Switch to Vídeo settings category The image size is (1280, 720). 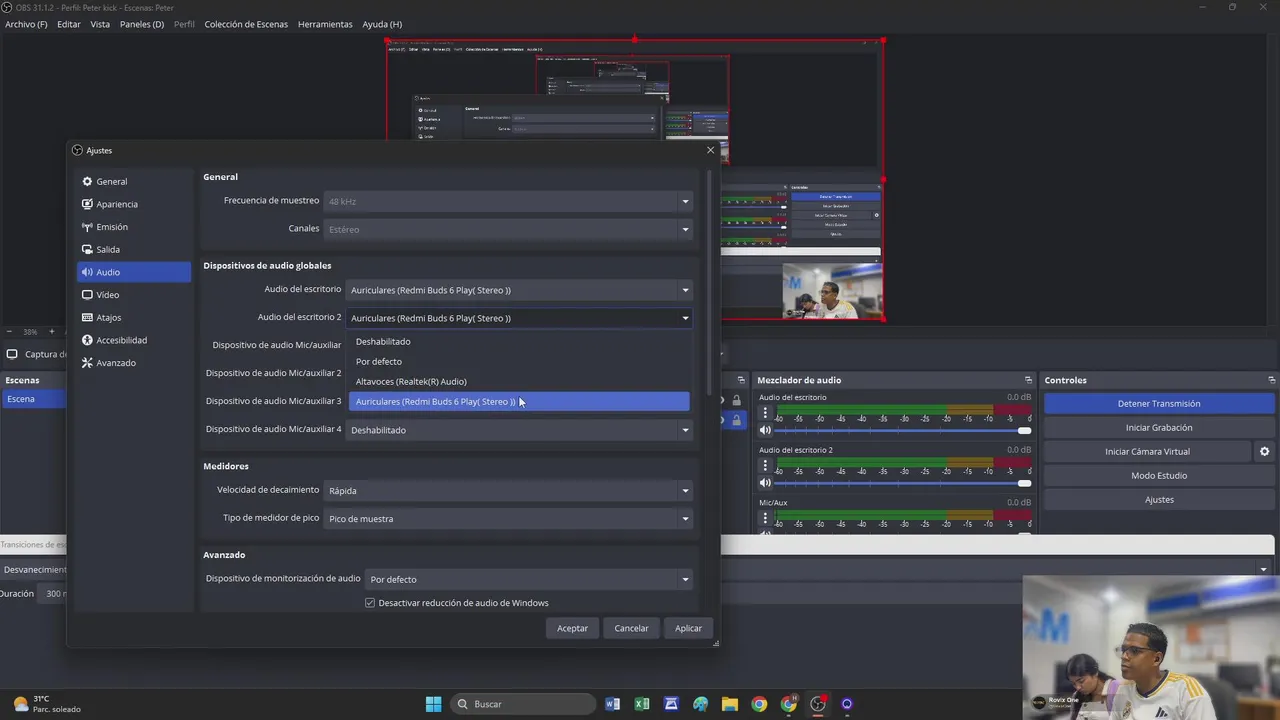133,295
